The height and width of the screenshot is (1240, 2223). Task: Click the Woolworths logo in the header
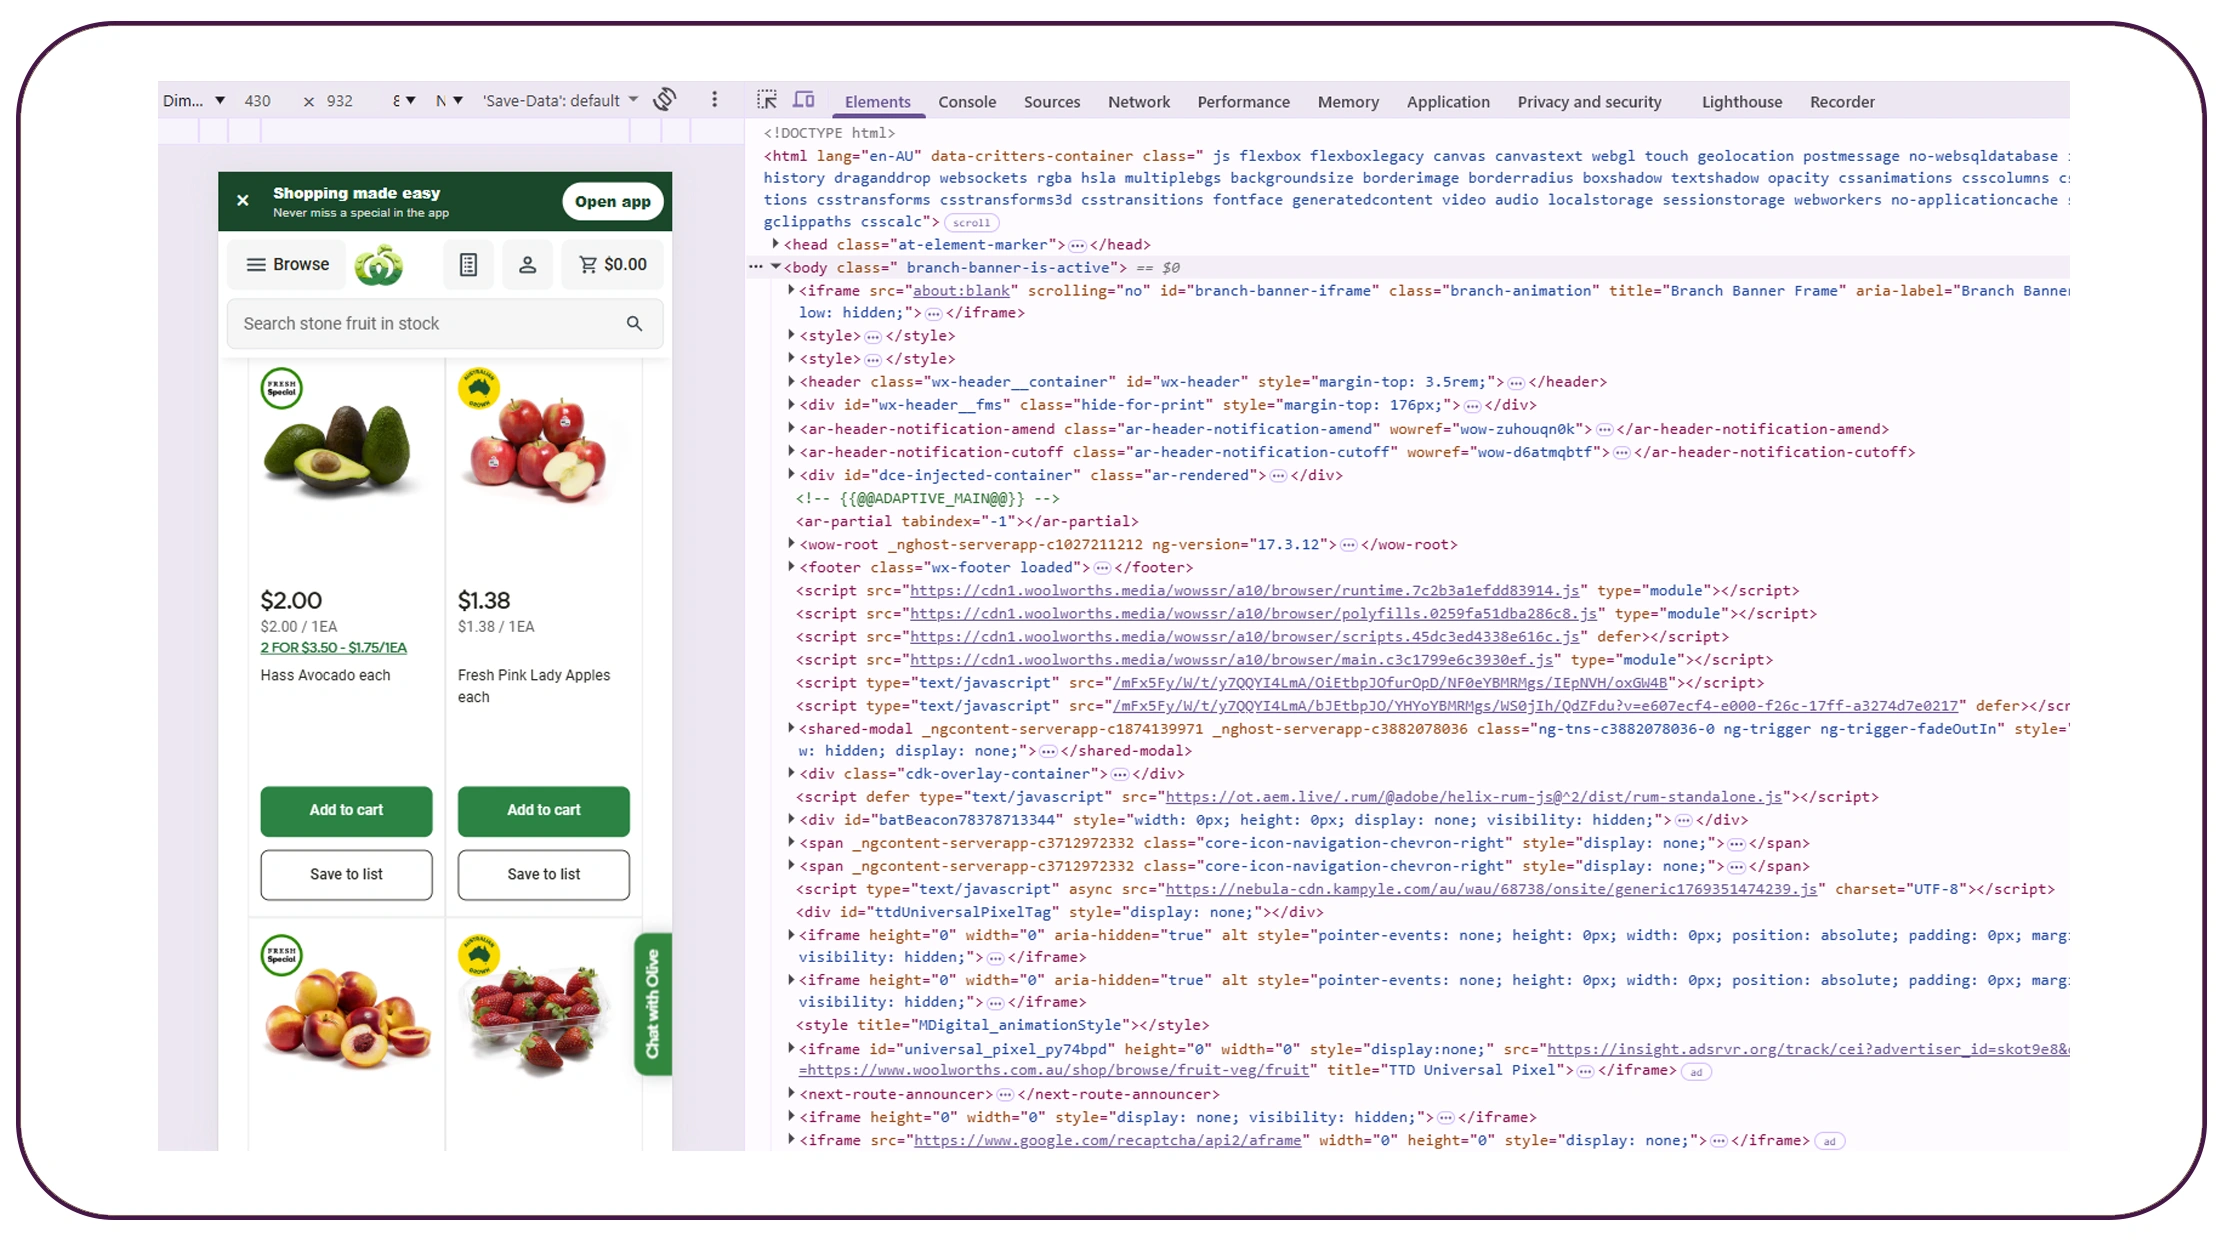tap(381, 264)
